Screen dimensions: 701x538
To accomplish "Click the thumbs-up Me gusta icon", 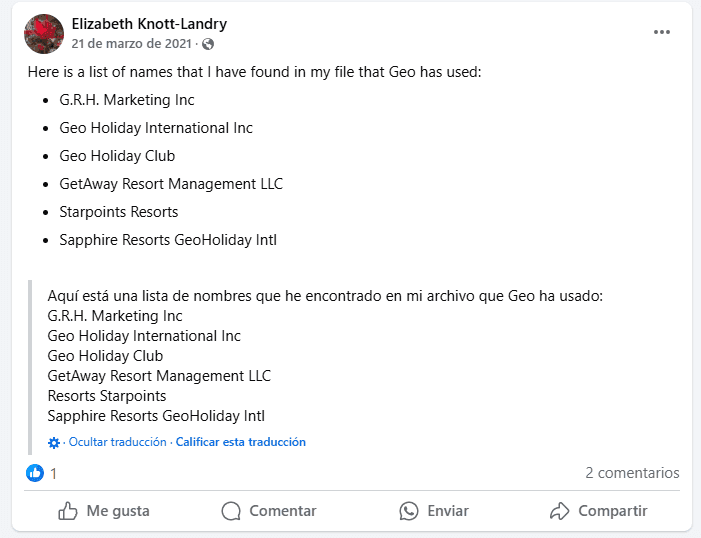I will point(68,511).
